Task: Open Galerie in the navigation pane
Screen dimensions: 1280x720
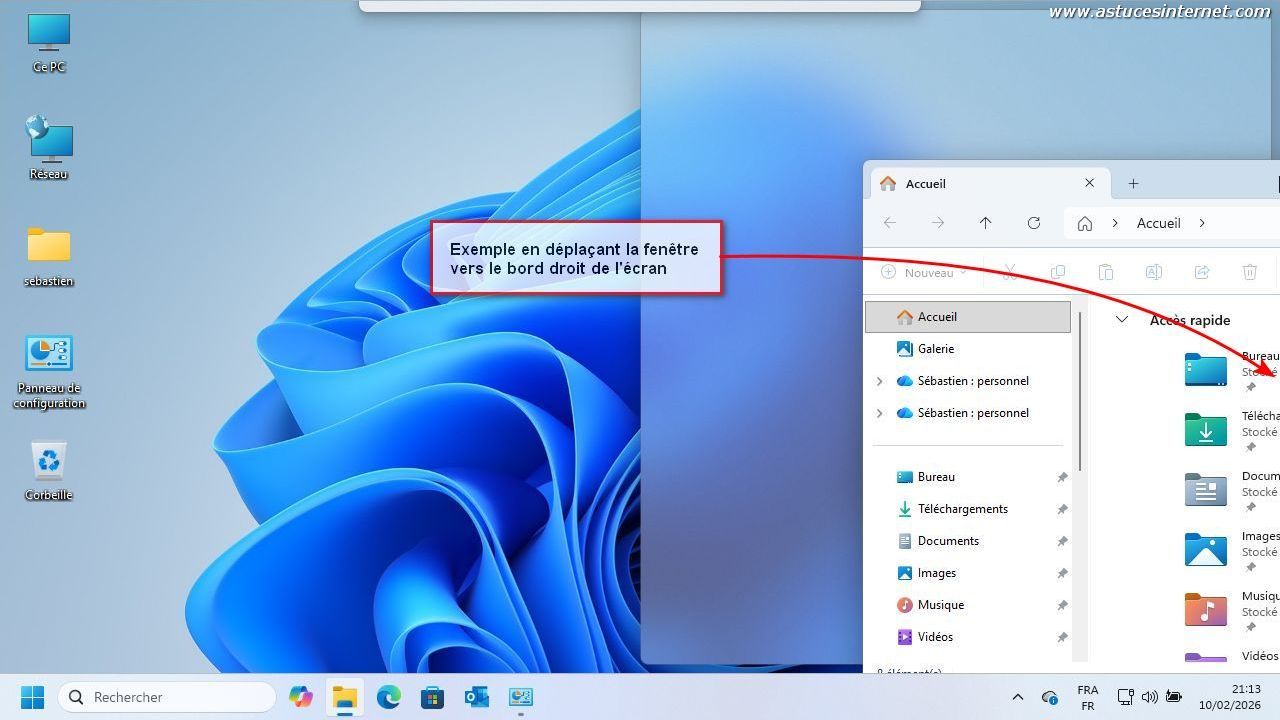Action: click(935, 349)
